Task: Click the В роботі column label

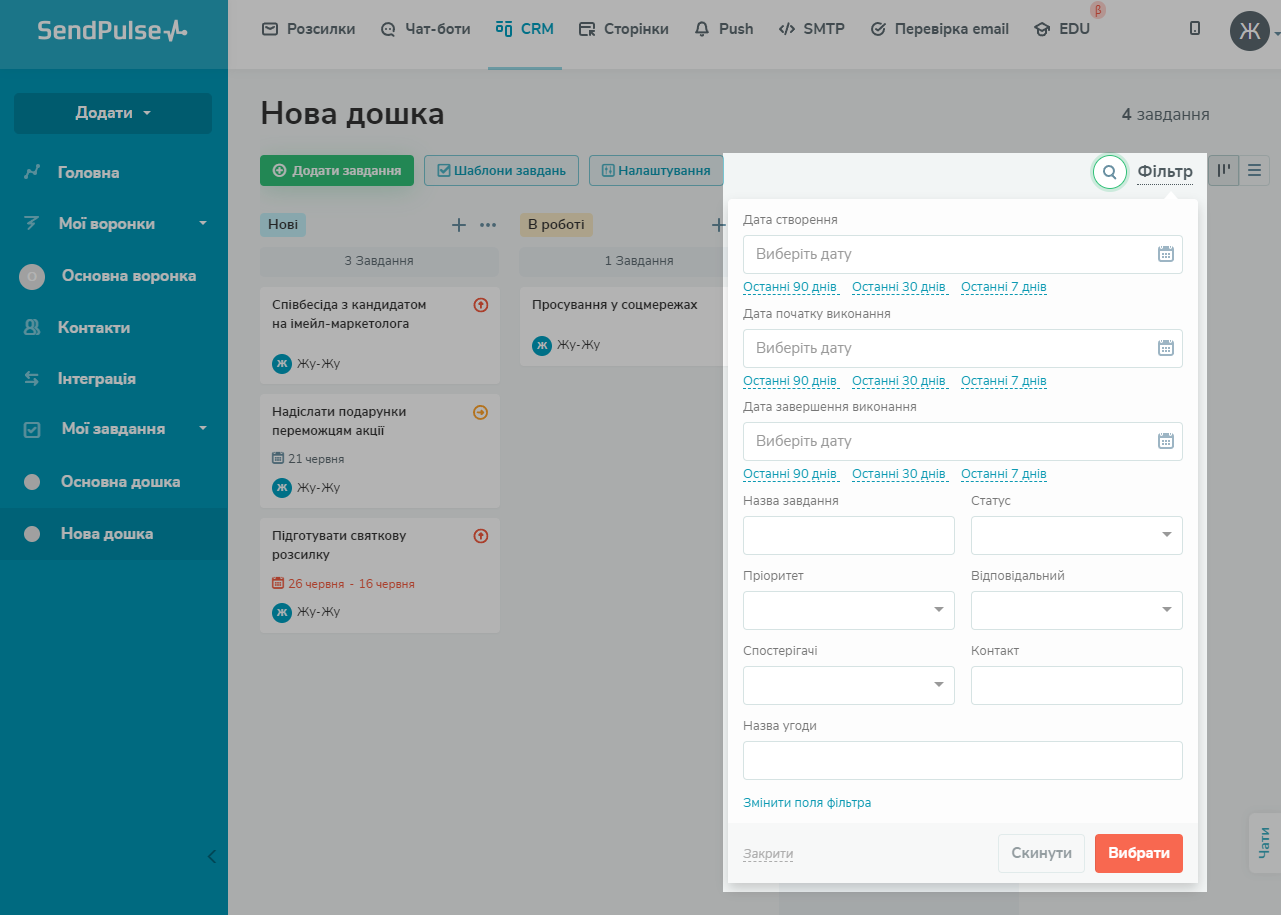Action: click(556, 225)
